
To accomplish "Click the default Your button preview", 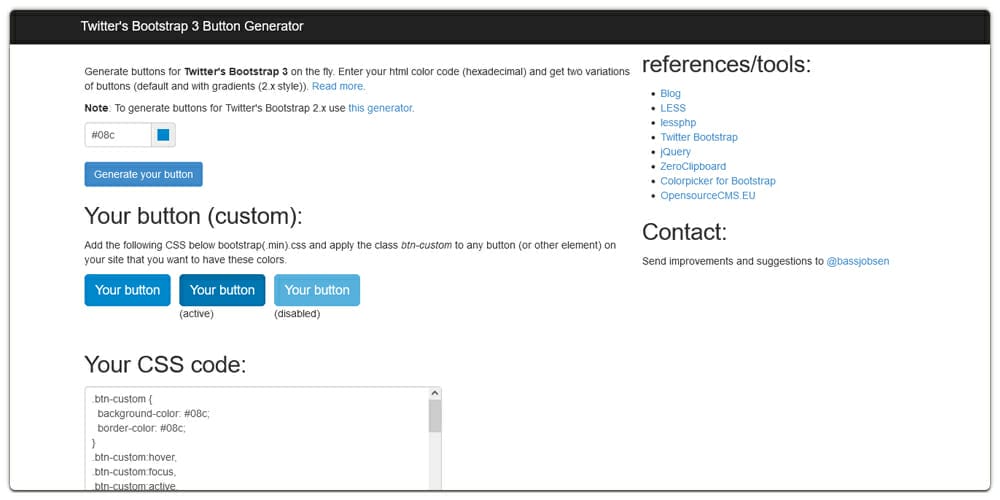I will point(128,290).
